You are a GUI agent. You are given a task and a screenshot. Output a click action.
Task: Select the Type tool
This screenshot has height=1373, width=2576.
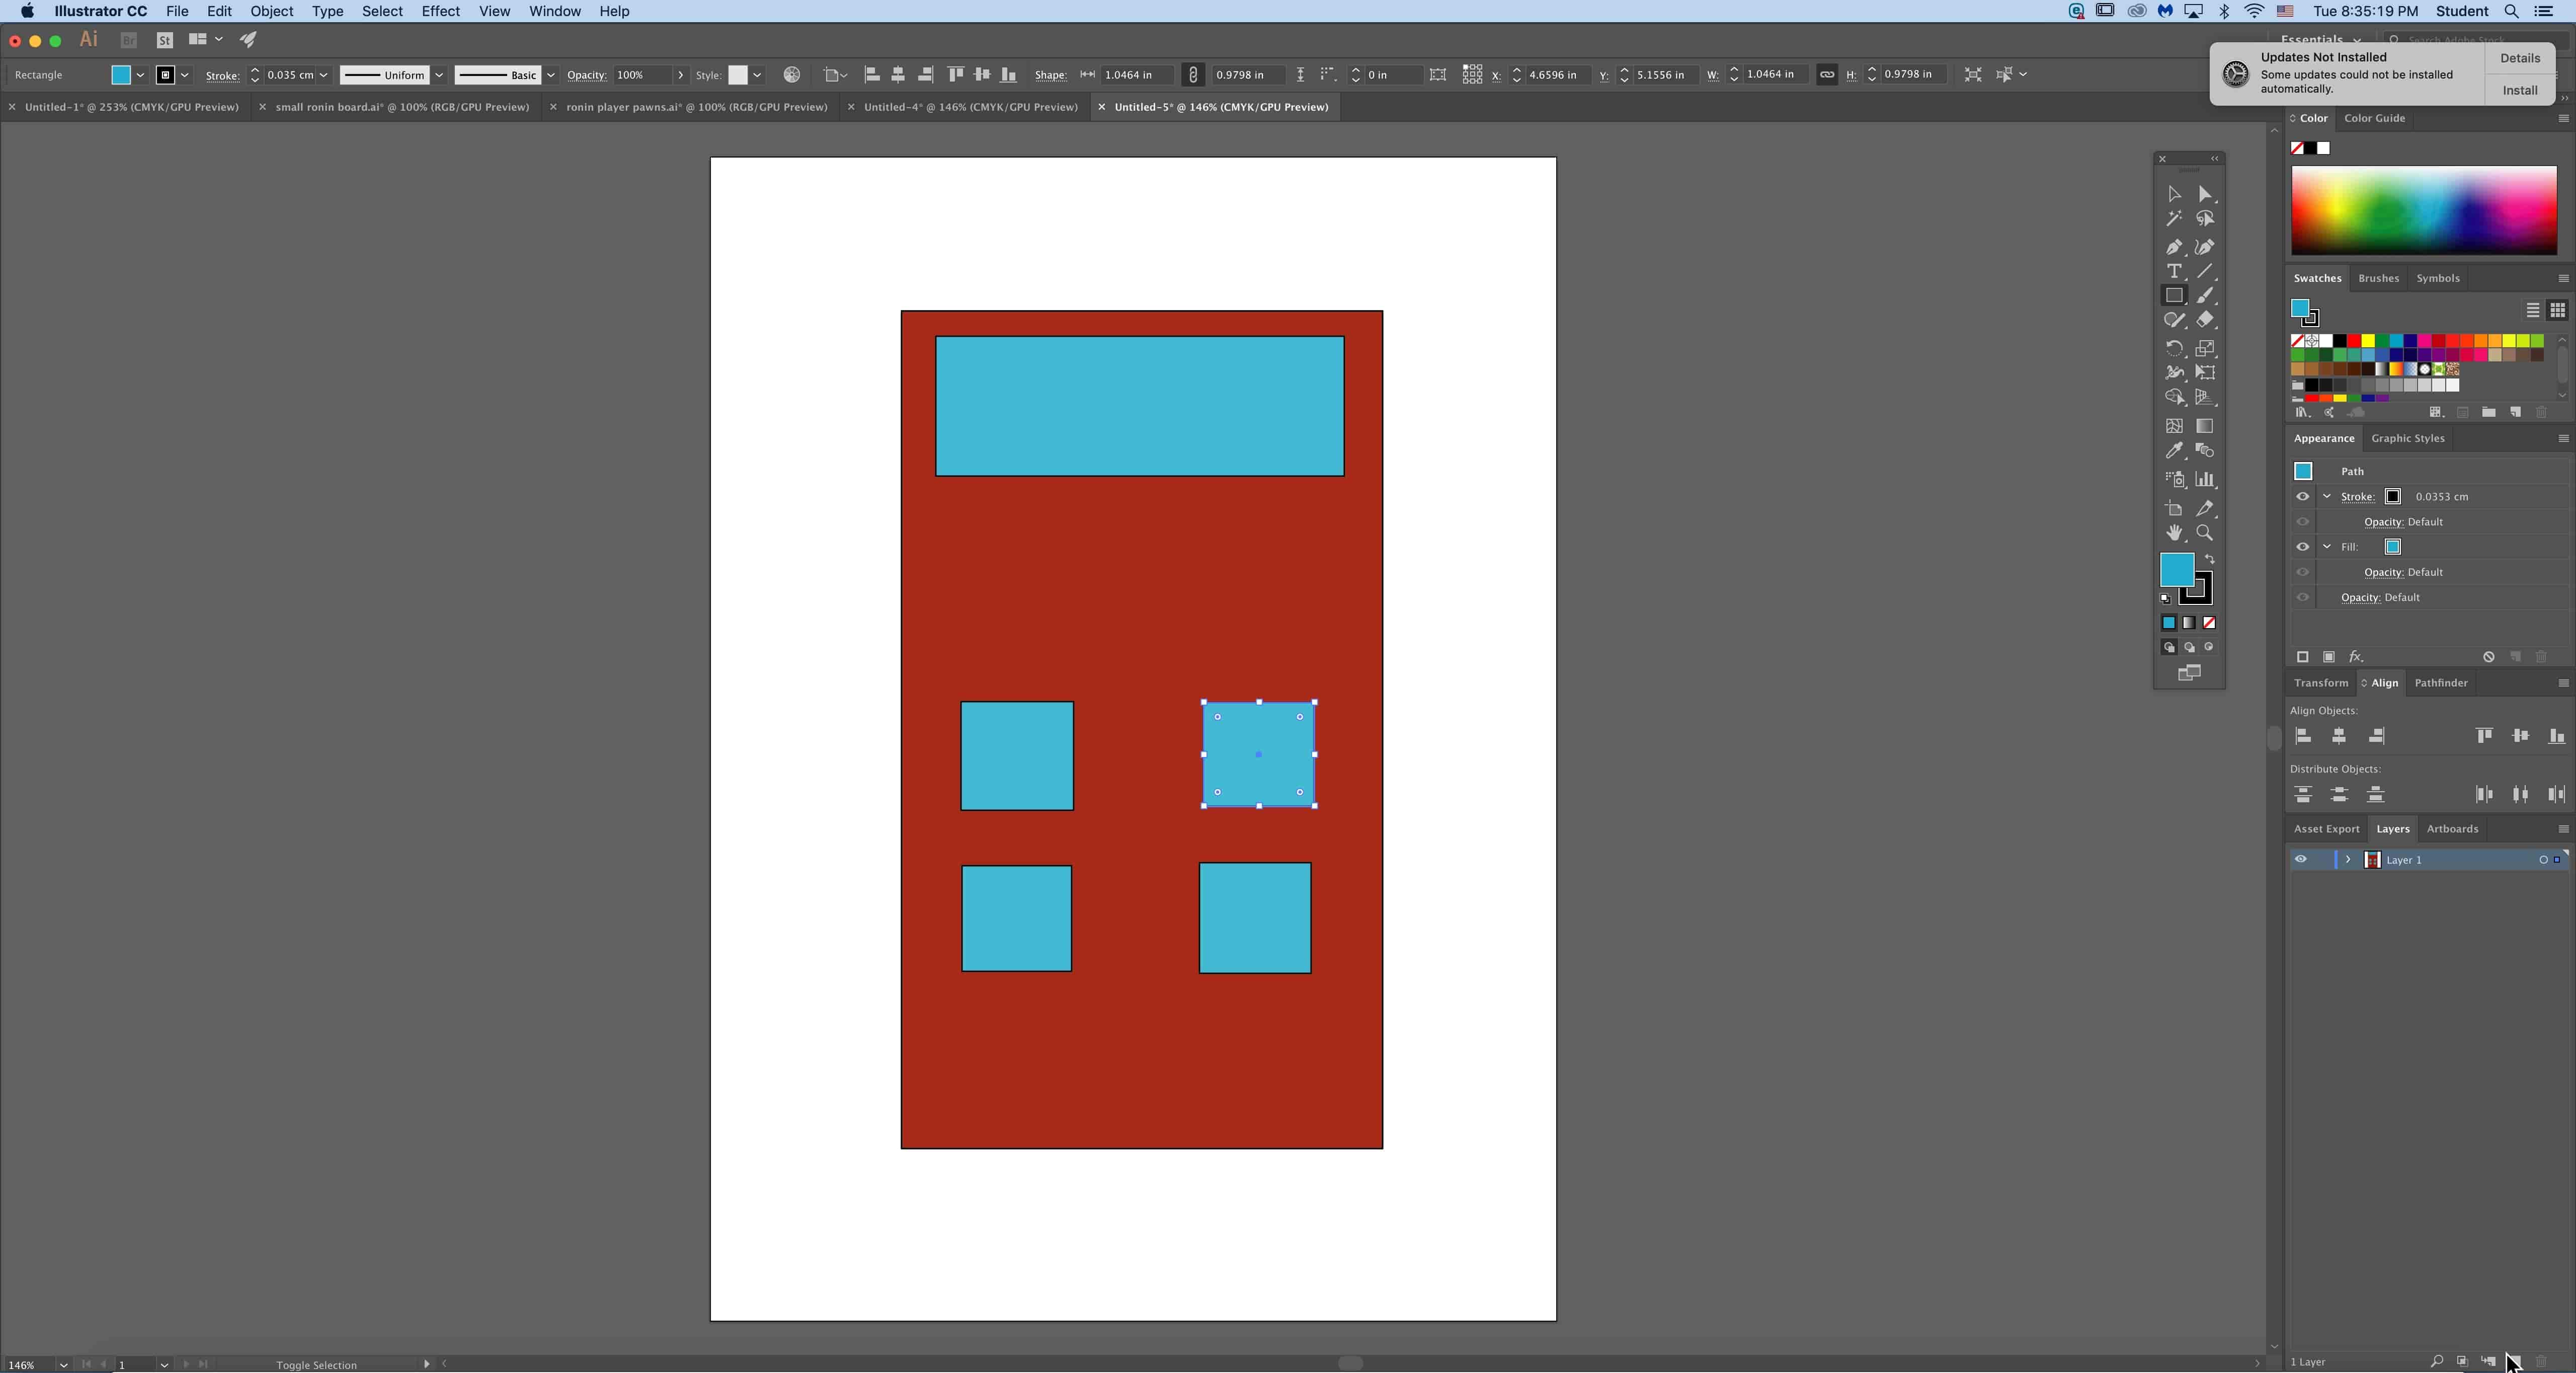[2174, 271]
